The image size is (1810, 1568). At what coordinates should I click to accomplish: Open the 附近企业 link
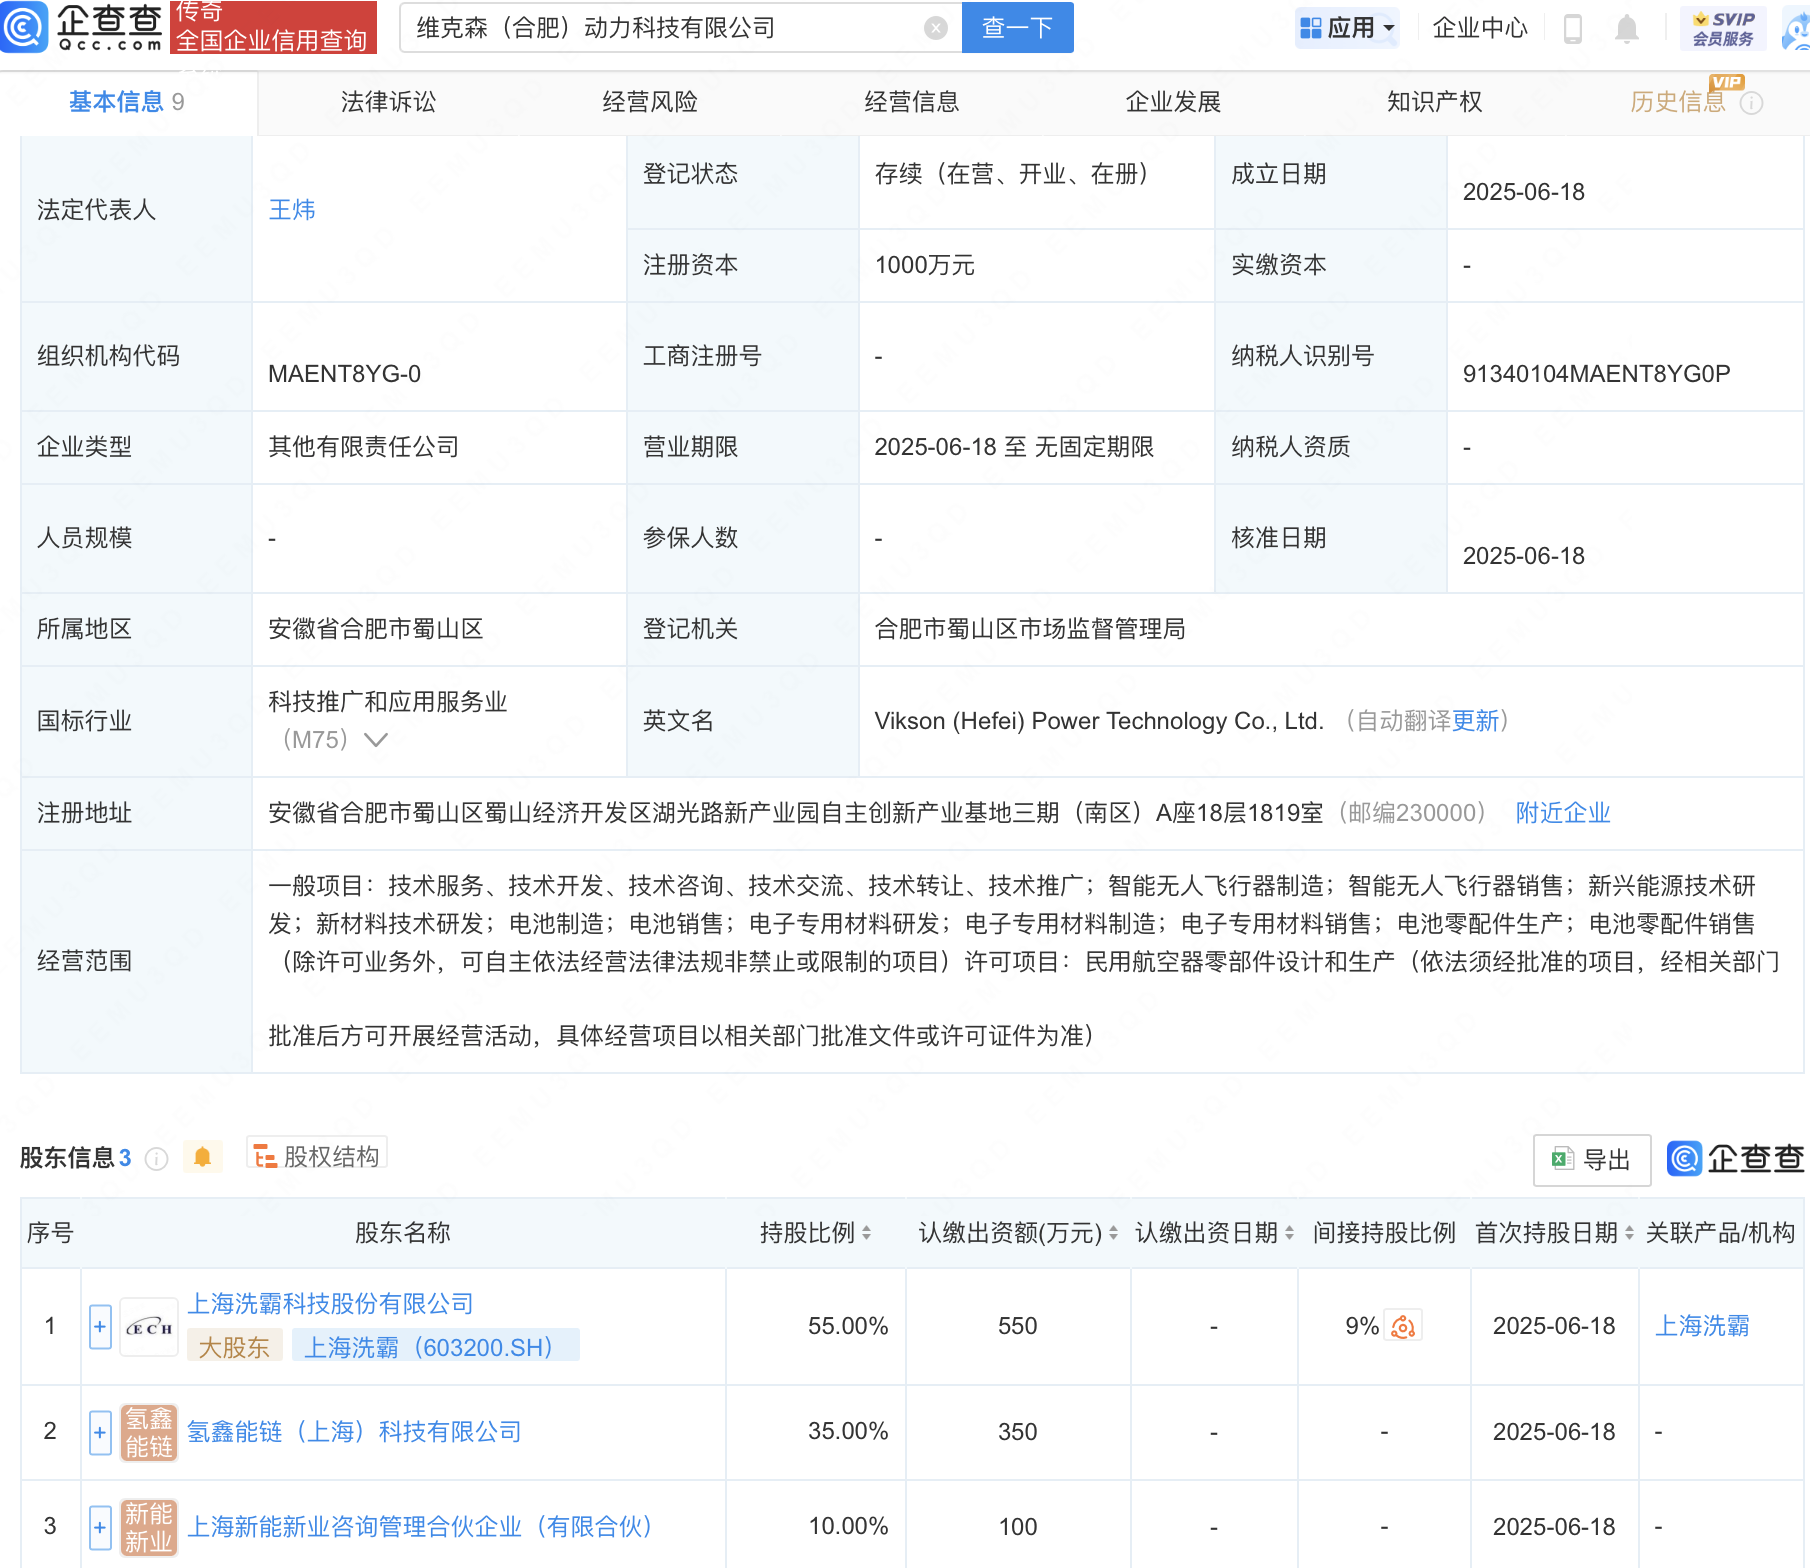(1563, 813)
